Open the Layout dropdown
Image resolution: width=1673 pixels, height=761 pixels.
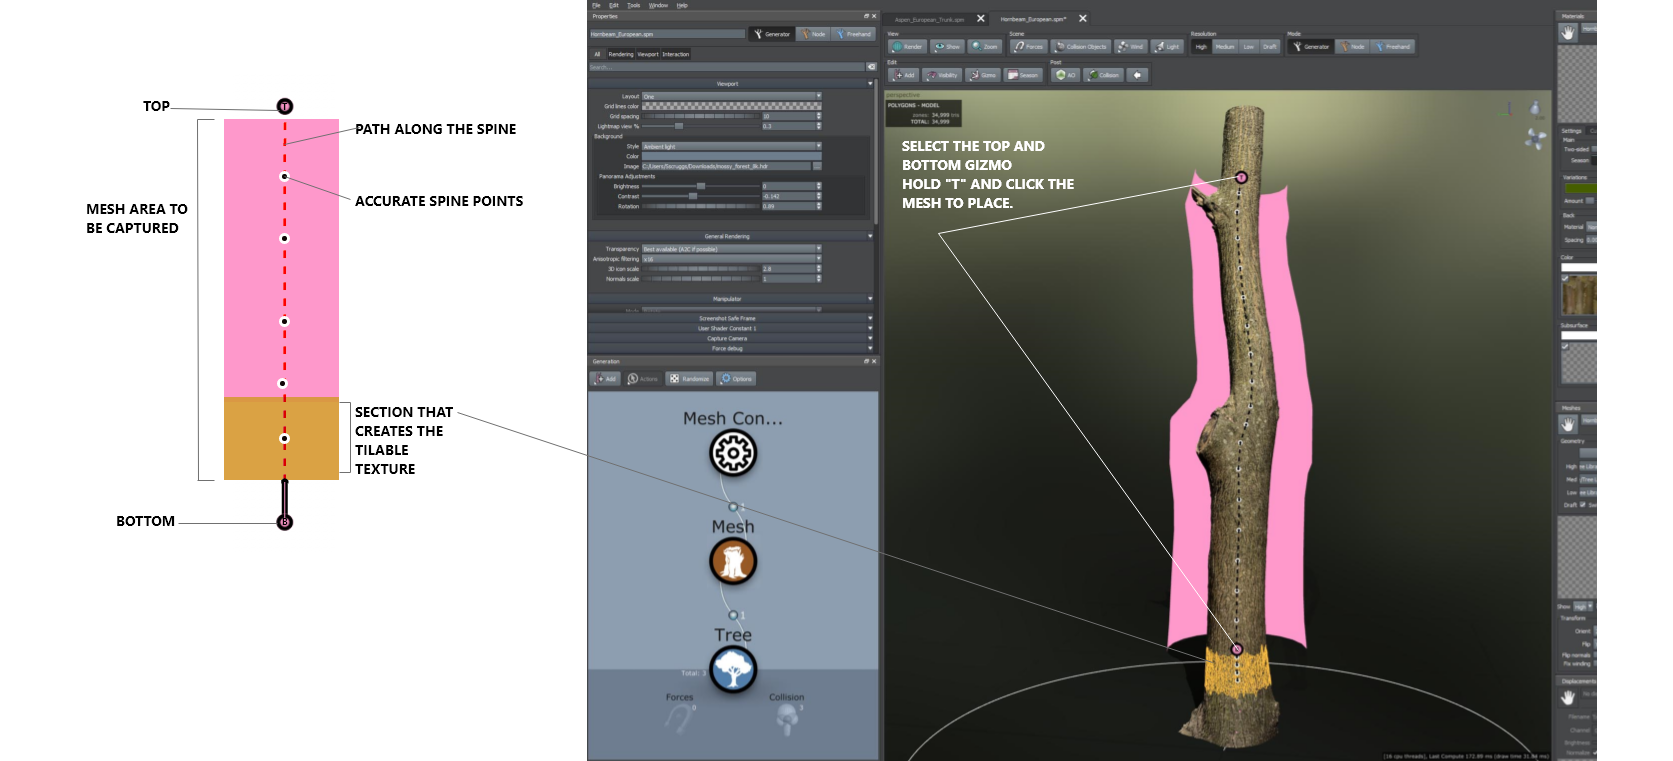tap(731, 96)
